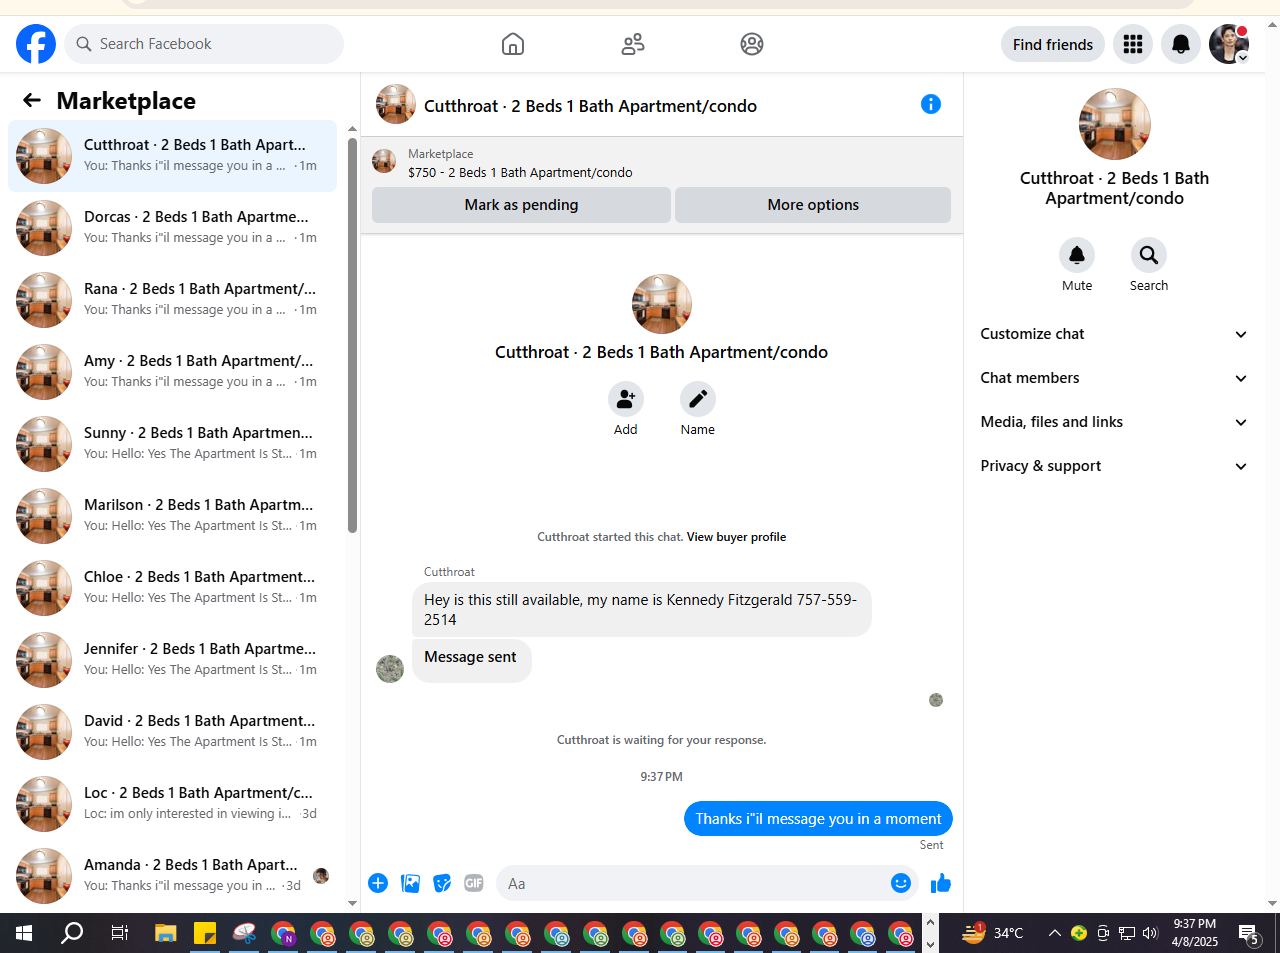Click the sent message 'Thanks i"il message you in a moment'

[818, 819]
